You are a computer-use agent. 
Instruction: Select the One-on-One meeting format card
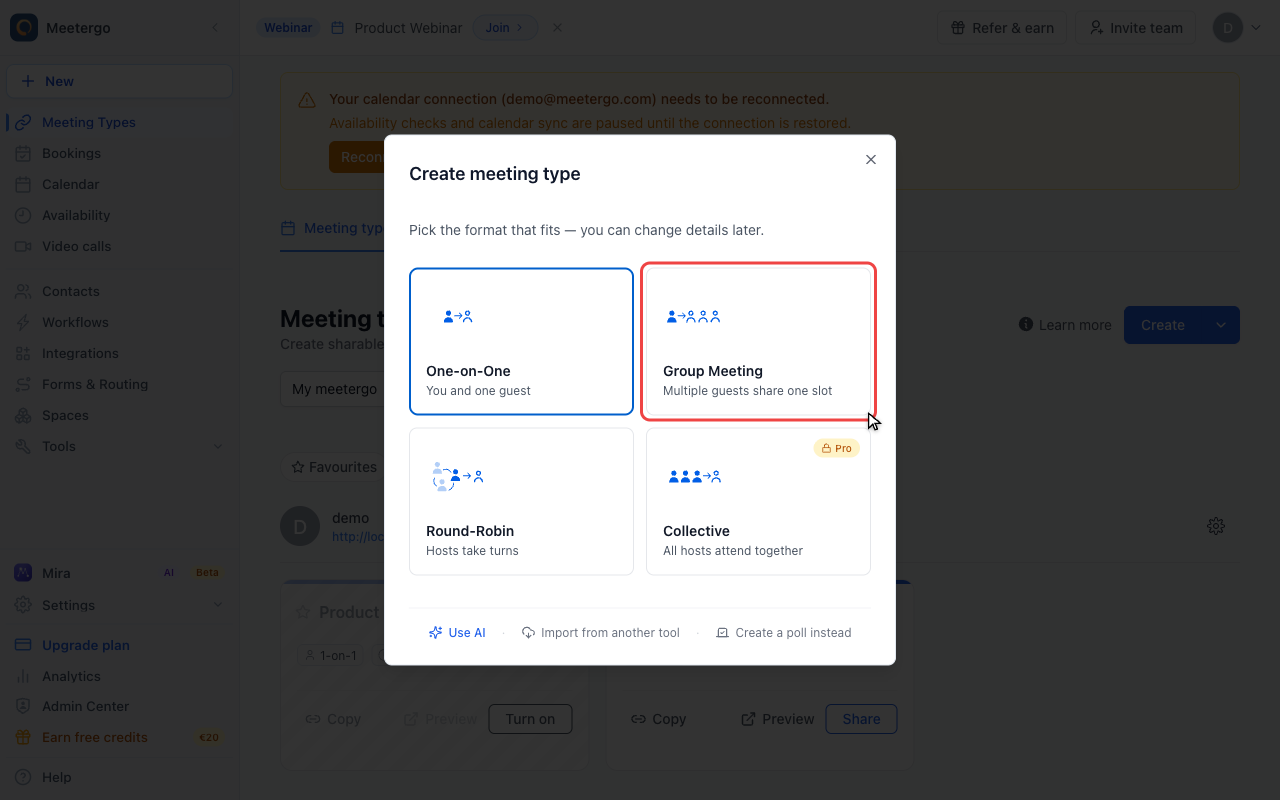tap(521, 341)
